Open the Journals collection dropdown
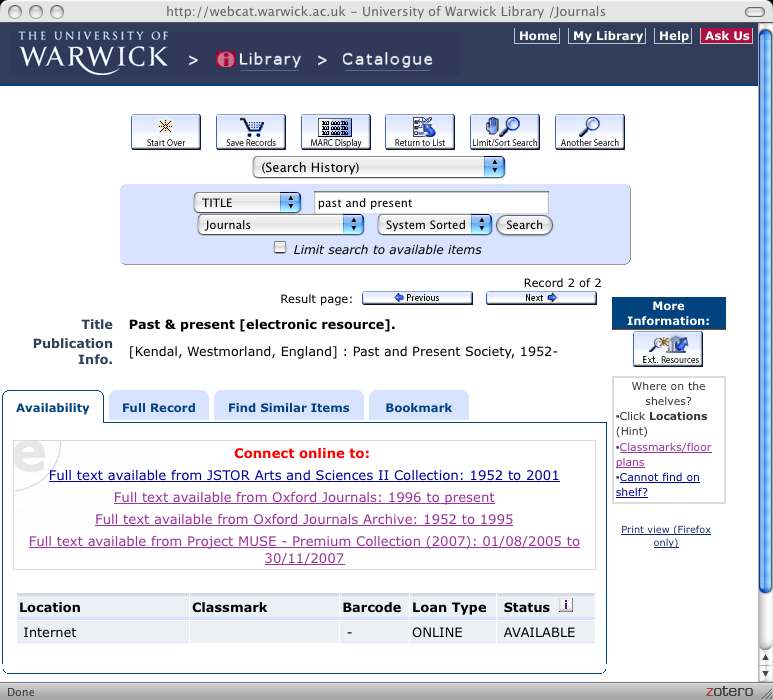Viewport: 773px width, 700px height. (x=280, y=225)
